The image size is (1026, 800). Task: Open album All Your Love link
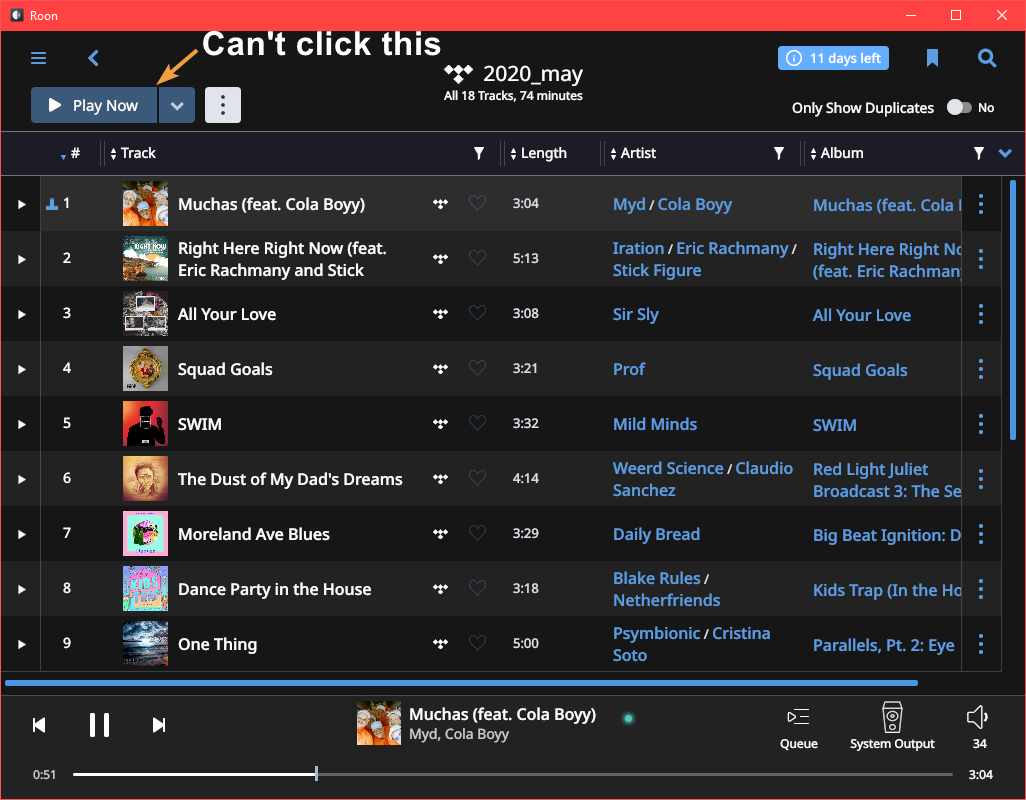coord(862,315)
